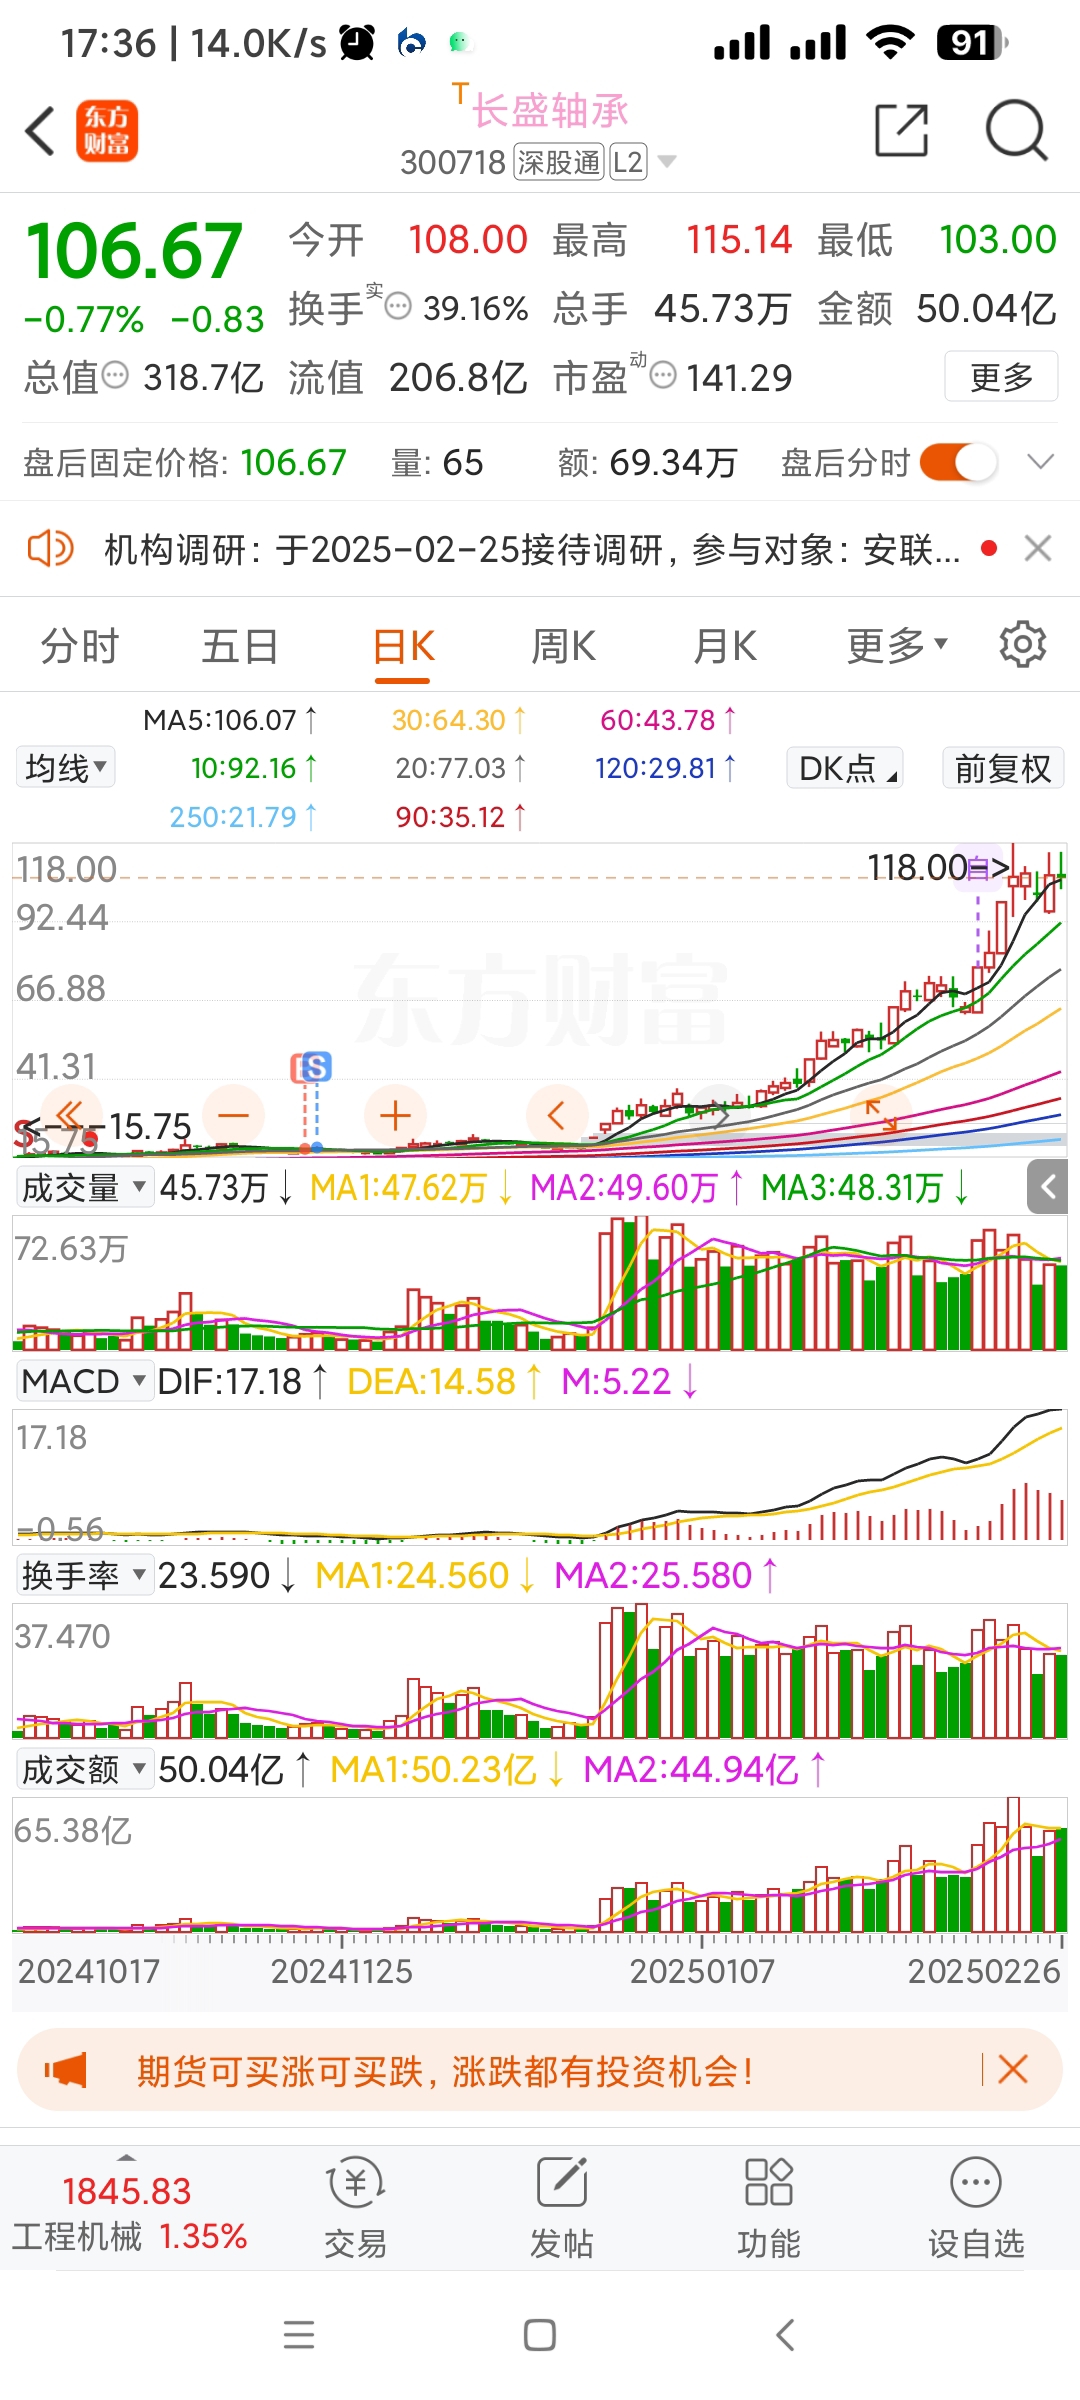Tap the speaker announcement icon
This screenshot has height=2400, width=1080.
pyautogui.click(x=50, y=549)
